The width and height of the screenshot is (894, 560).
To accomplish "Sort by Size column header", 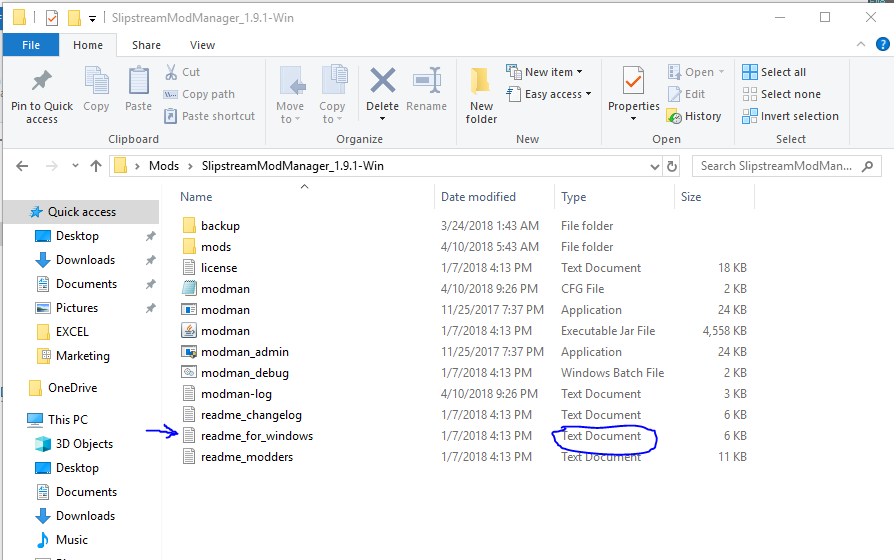I will pos(691,197).
